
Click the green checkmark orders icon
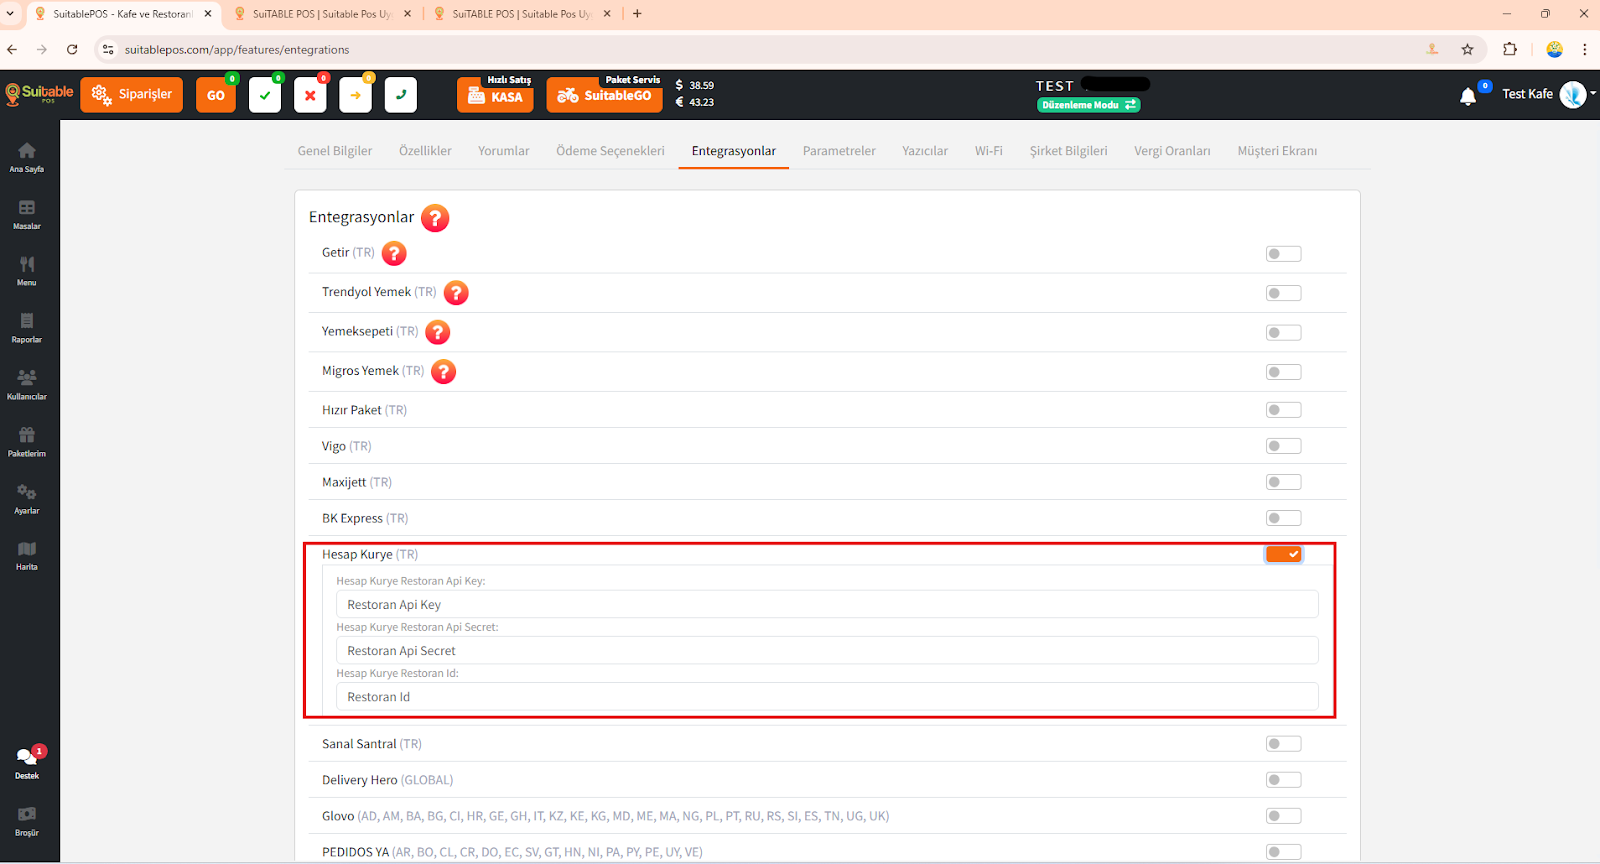coord(265,95)
